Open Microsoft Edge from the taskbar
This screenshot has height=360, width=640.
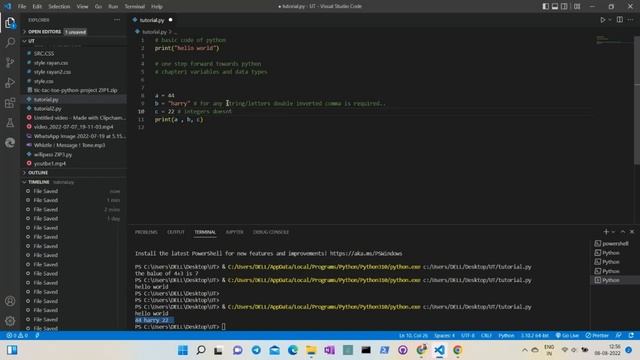(293, 350)
